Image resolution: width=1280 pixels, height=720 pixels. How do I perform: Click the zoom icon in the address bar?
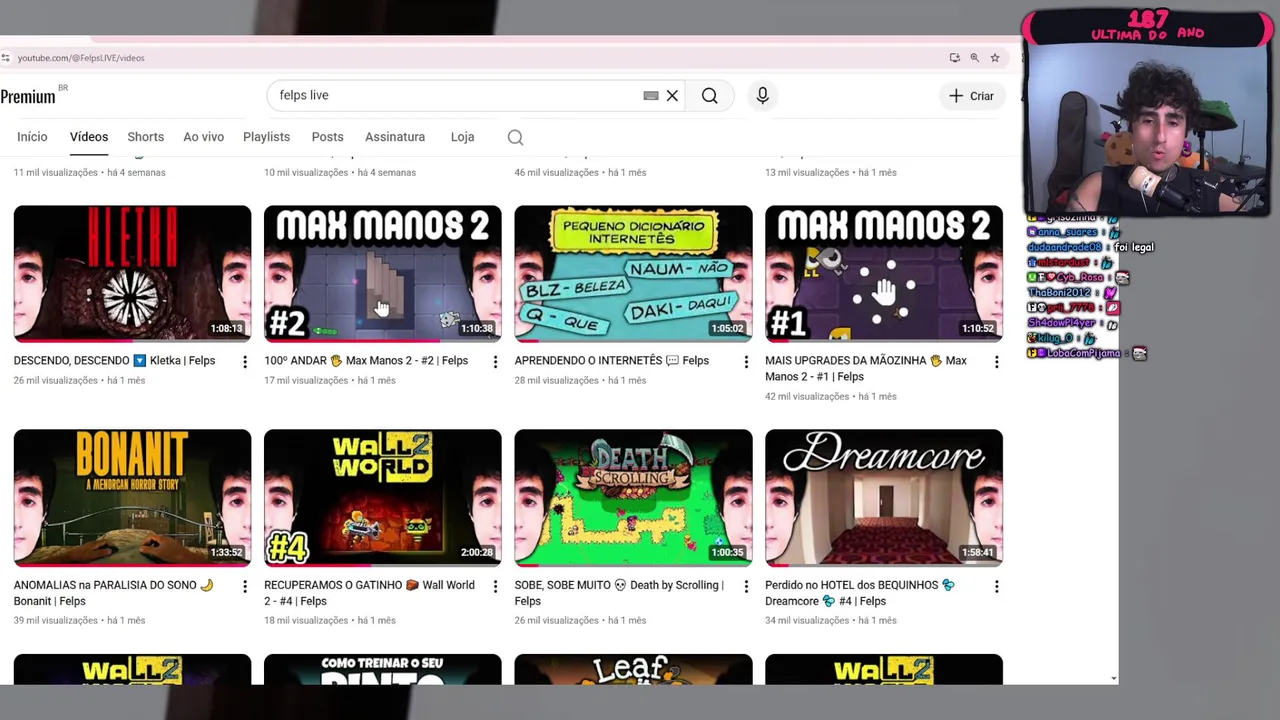(974, 58)
